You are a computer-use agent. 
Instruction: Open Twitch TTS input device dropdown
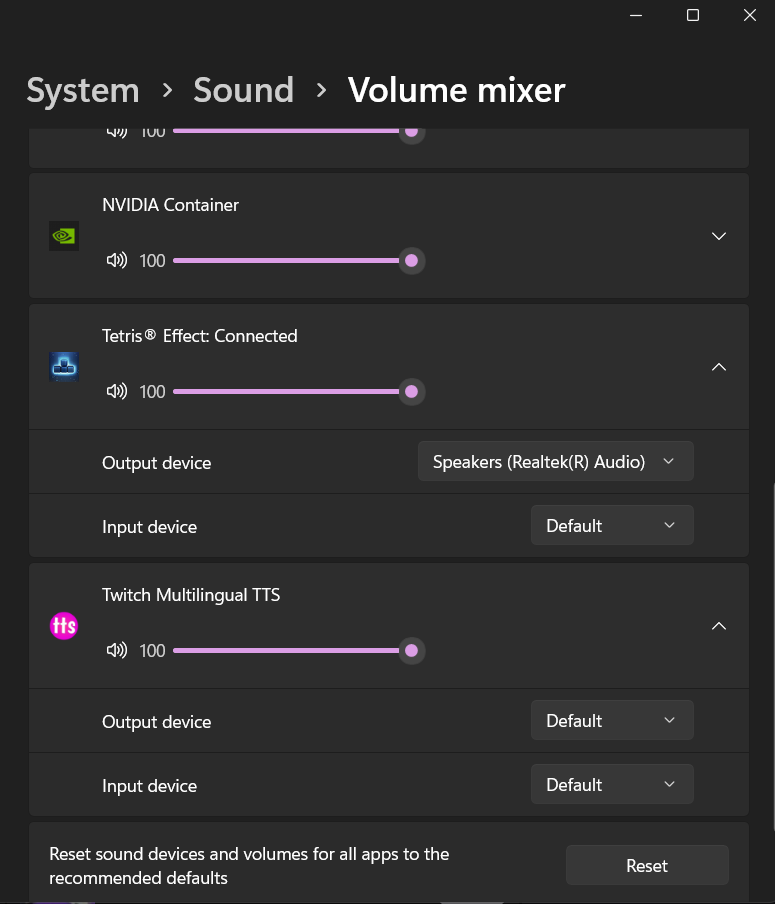(x=612, y=784)
